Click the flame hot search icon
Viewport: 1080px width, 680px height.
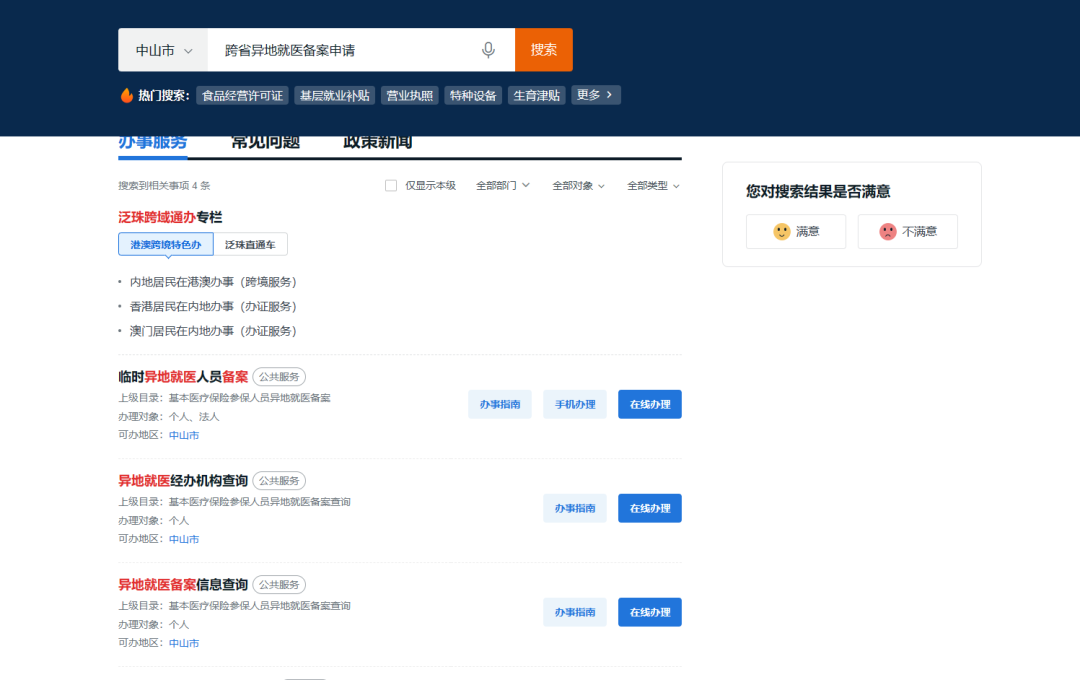(x=127, y=95)
